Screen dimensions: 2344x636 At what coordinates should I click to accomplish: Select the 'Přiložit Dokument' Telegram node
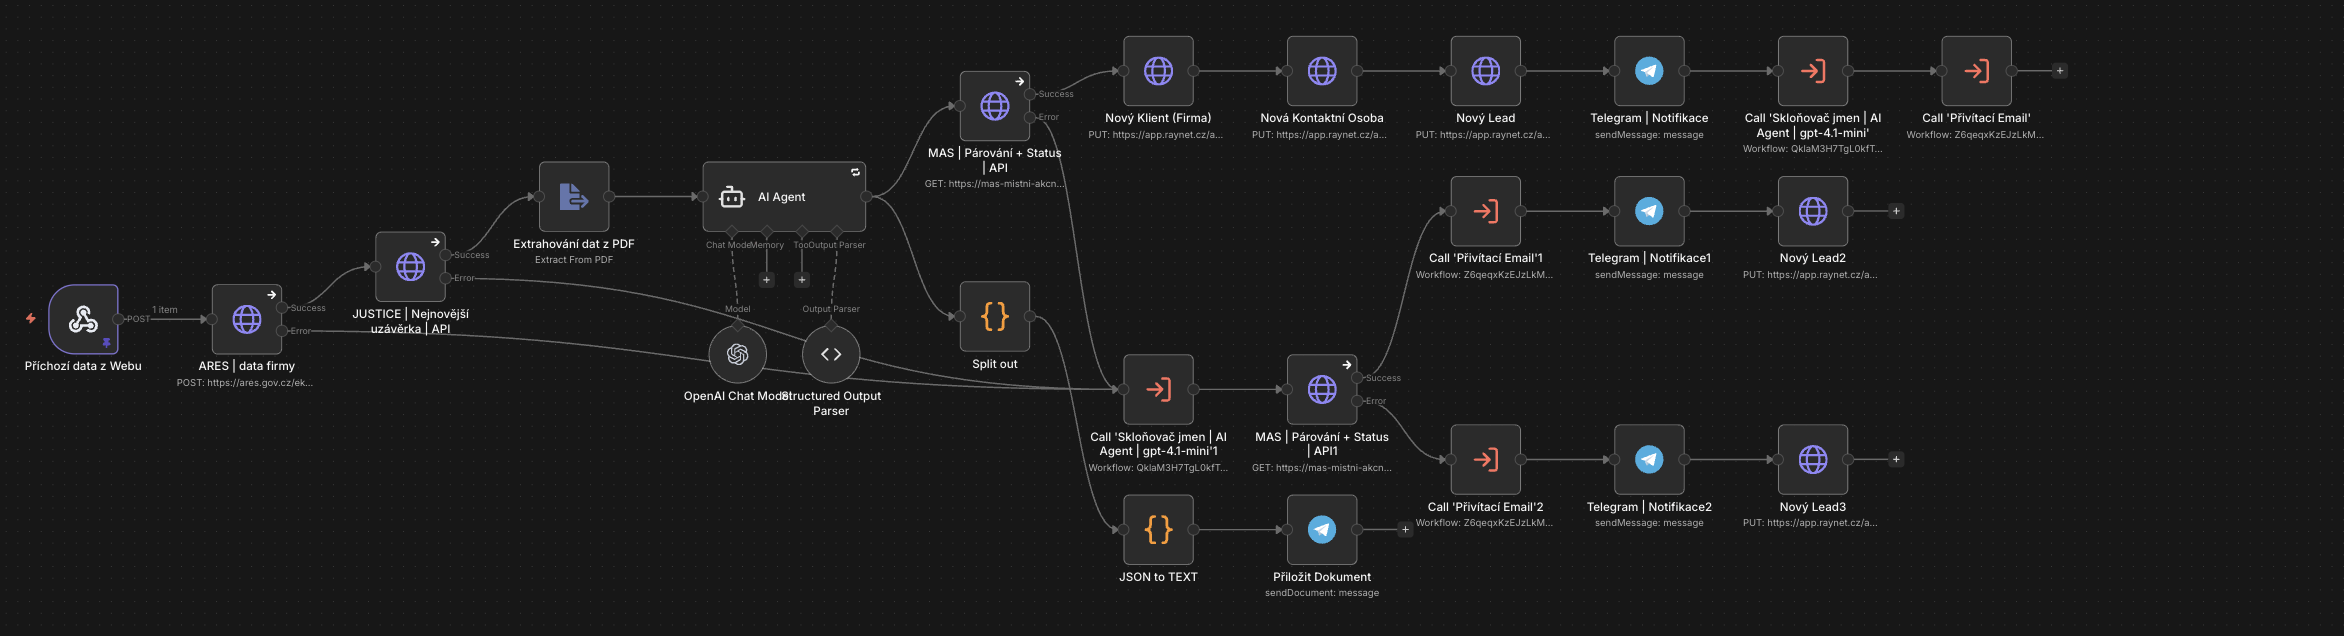pyautogui.click(x=1322, y=530)
